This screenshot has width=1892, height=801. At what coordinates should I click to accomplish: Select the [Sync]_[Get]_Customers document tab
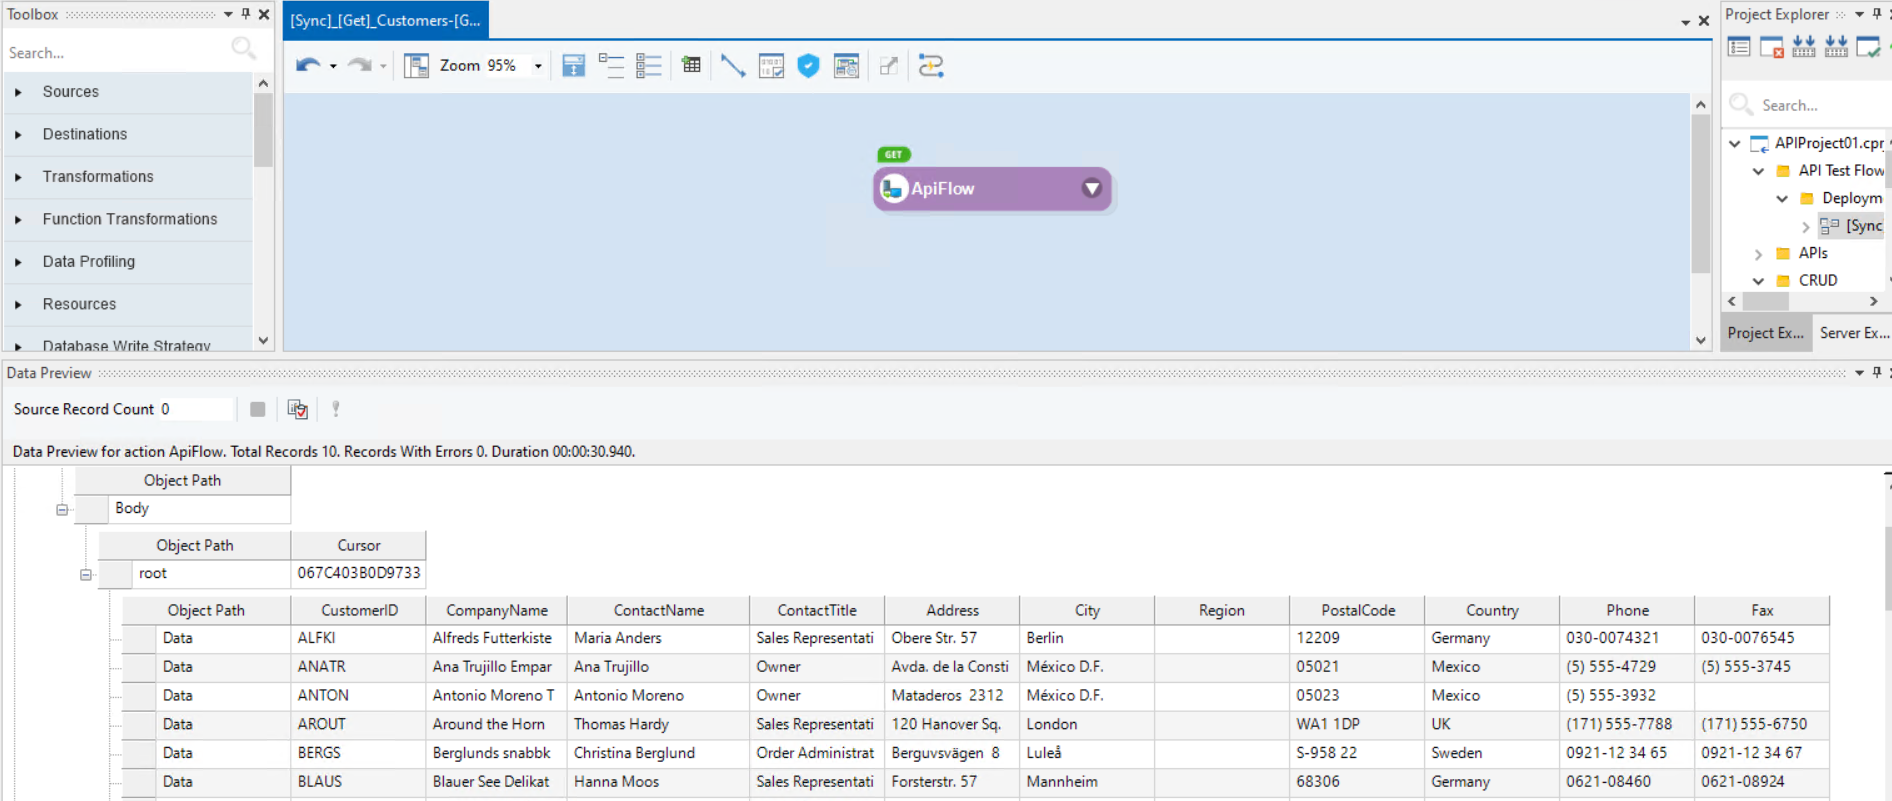pos(385,20)
